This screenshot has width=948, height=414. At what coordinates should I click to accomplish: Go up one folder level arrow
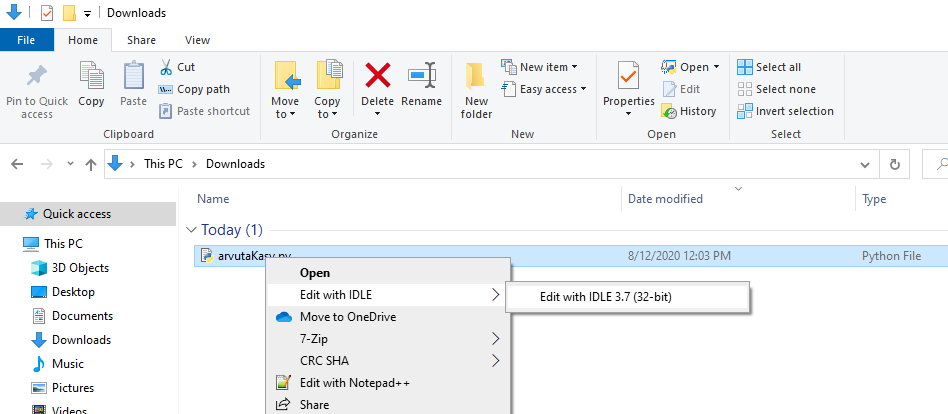pos(91,164)
